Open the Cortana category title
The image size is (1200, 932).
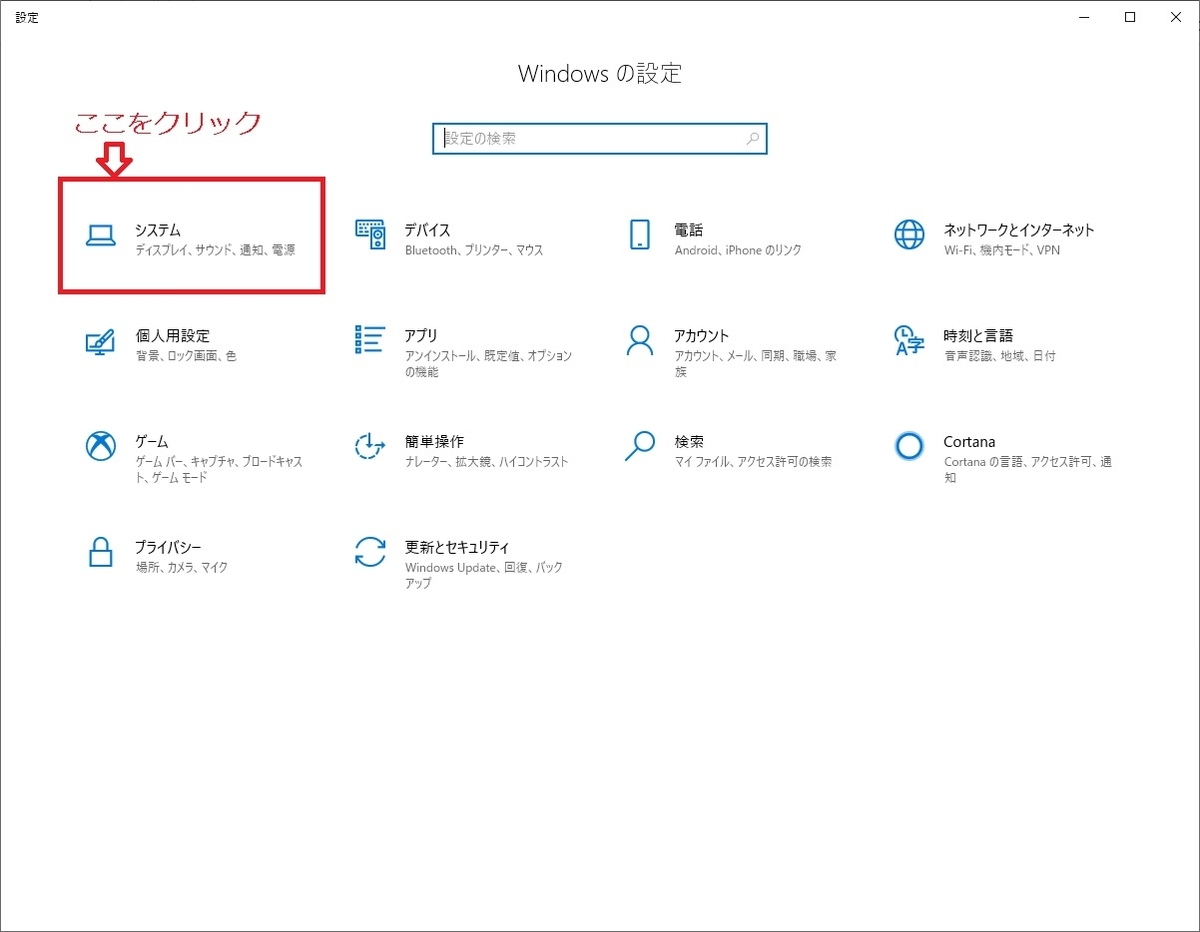point(969,442)
